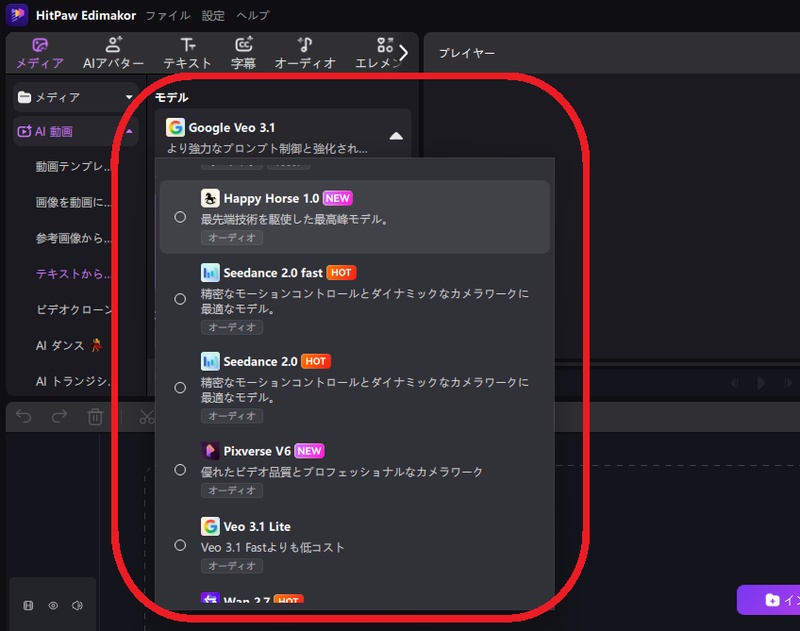
Task: Mute the track with speaker icon
Action: (x=77, y=605)
